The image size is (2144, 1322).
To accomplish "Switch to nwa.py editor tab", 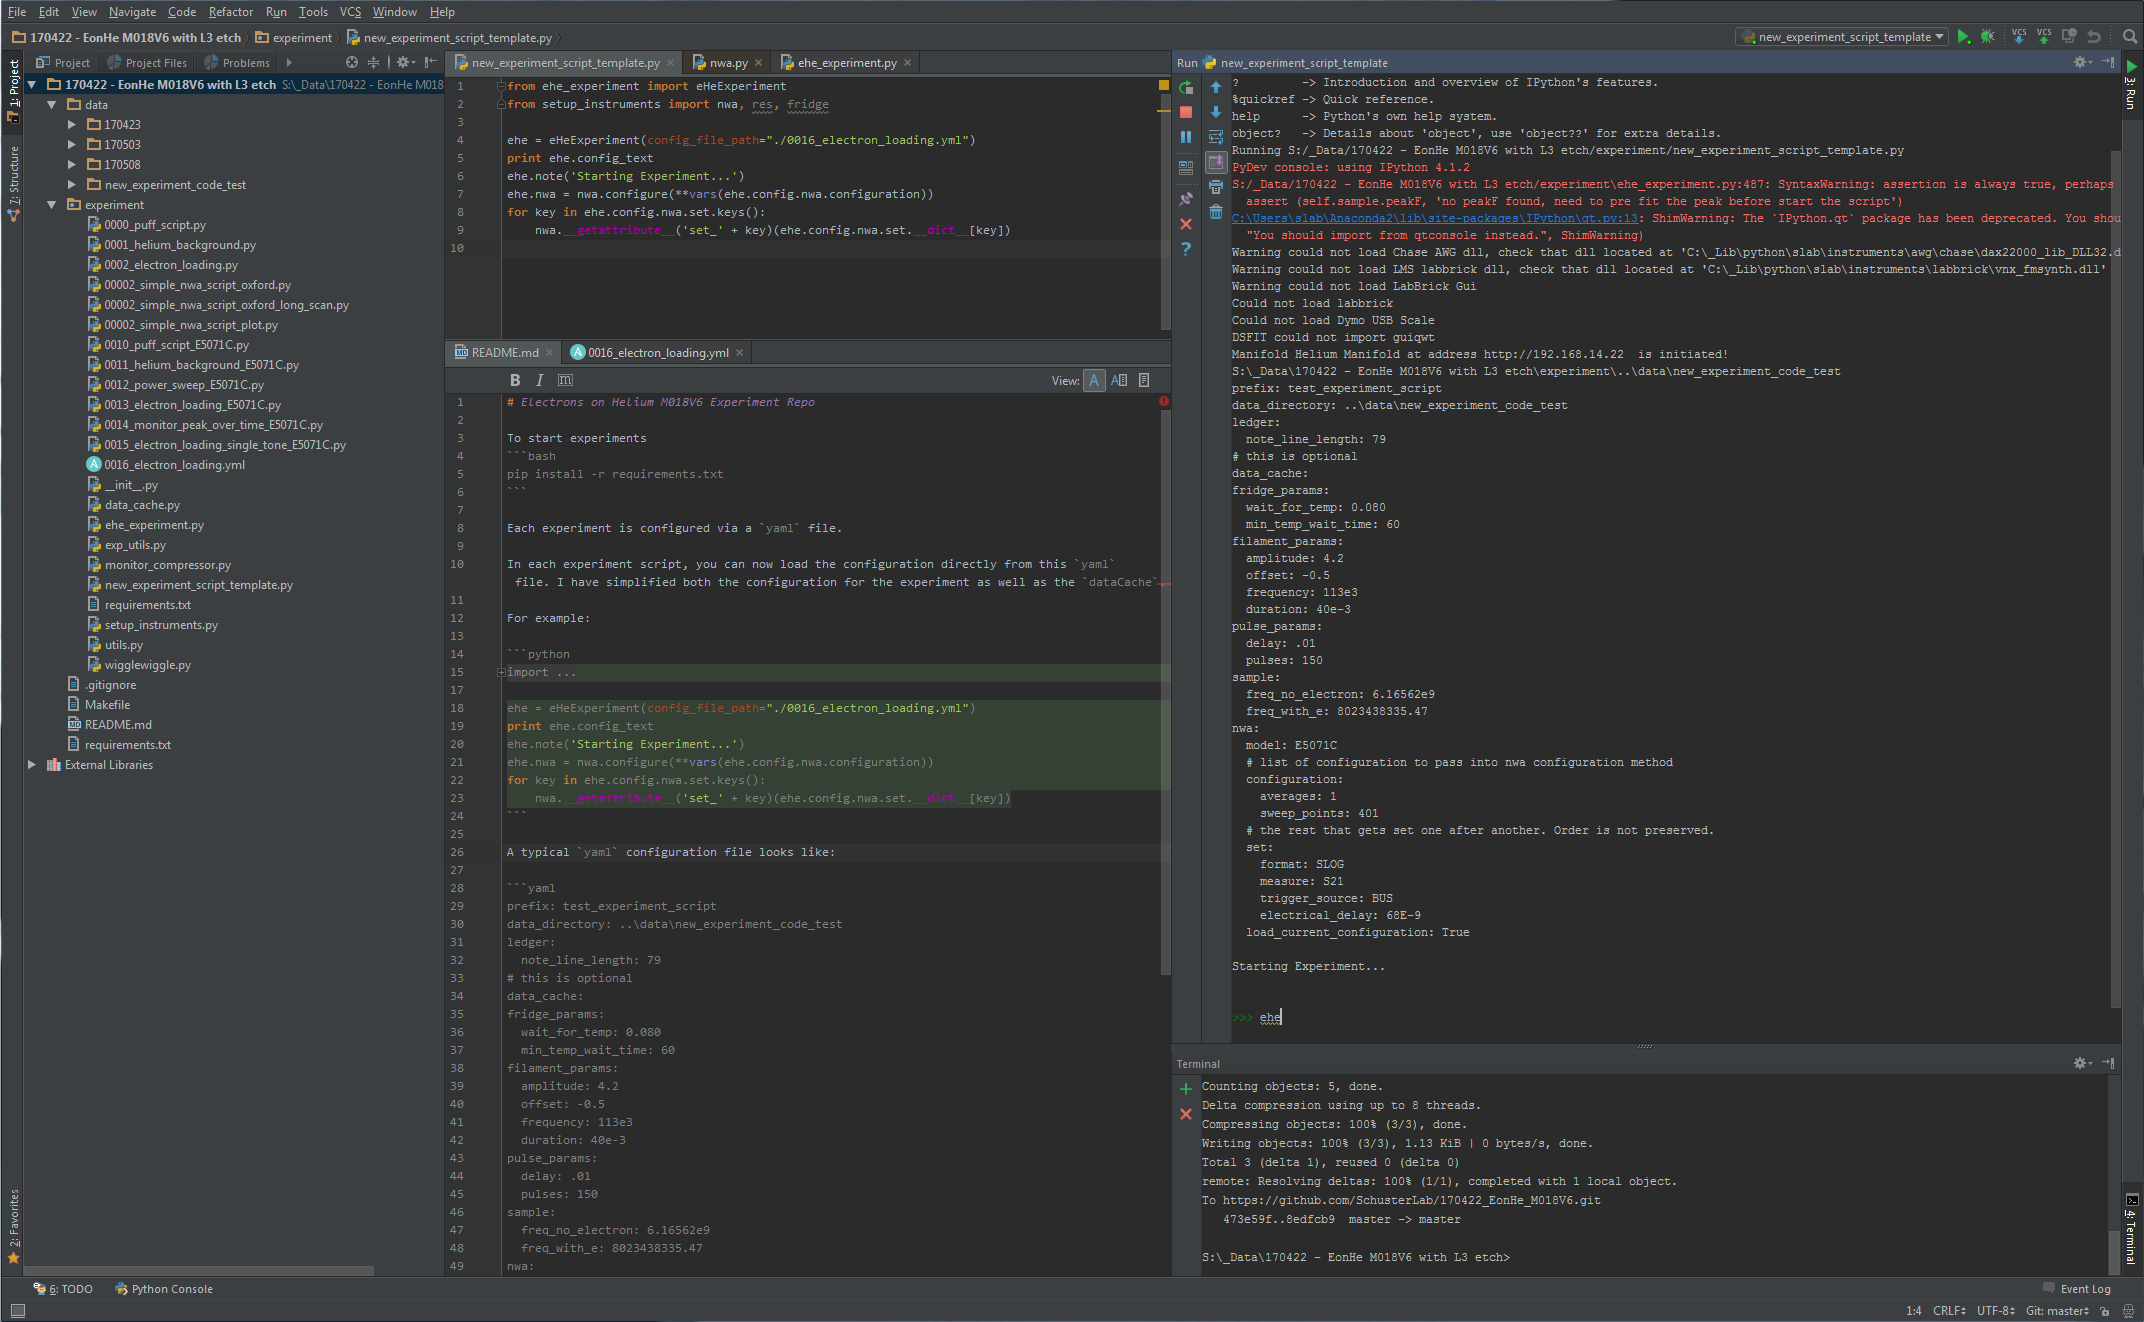I will tap(727, 62).
